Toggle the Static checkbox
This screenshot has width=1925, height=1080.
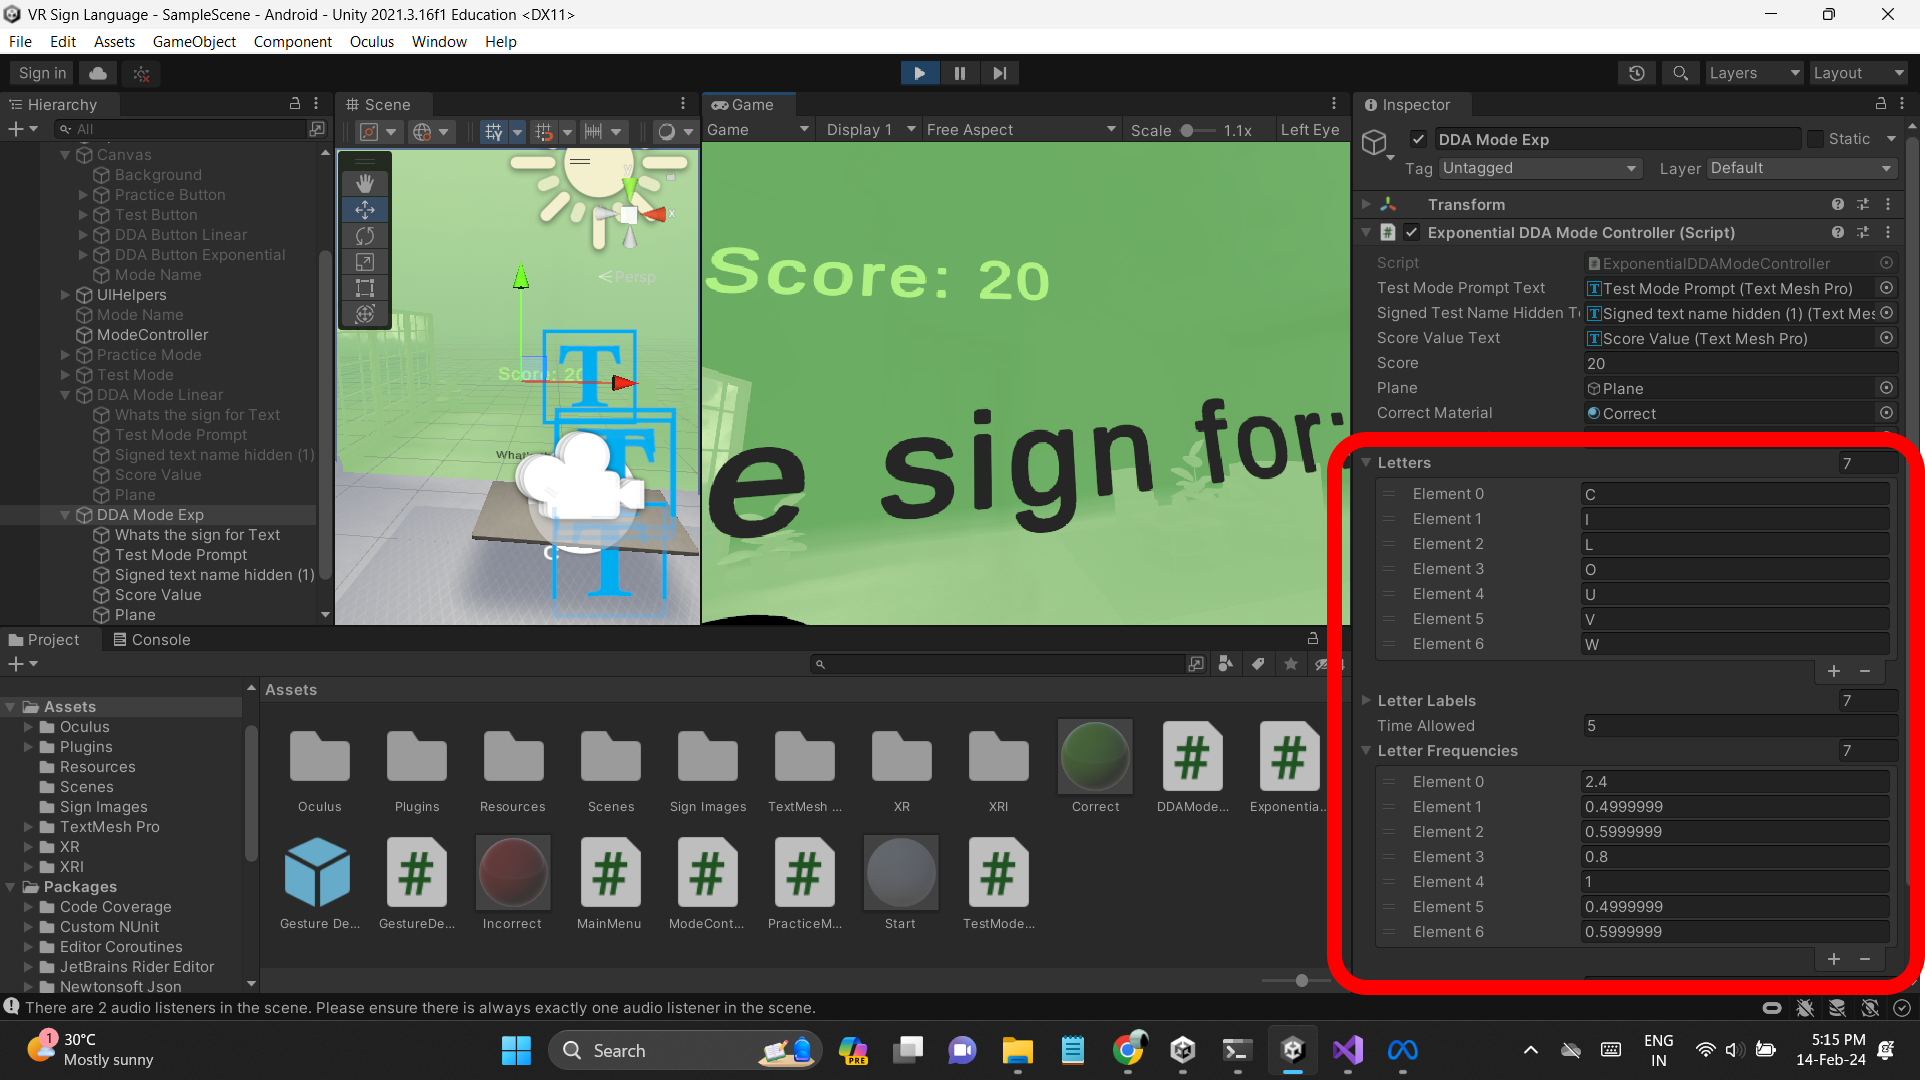point(1816,139)
